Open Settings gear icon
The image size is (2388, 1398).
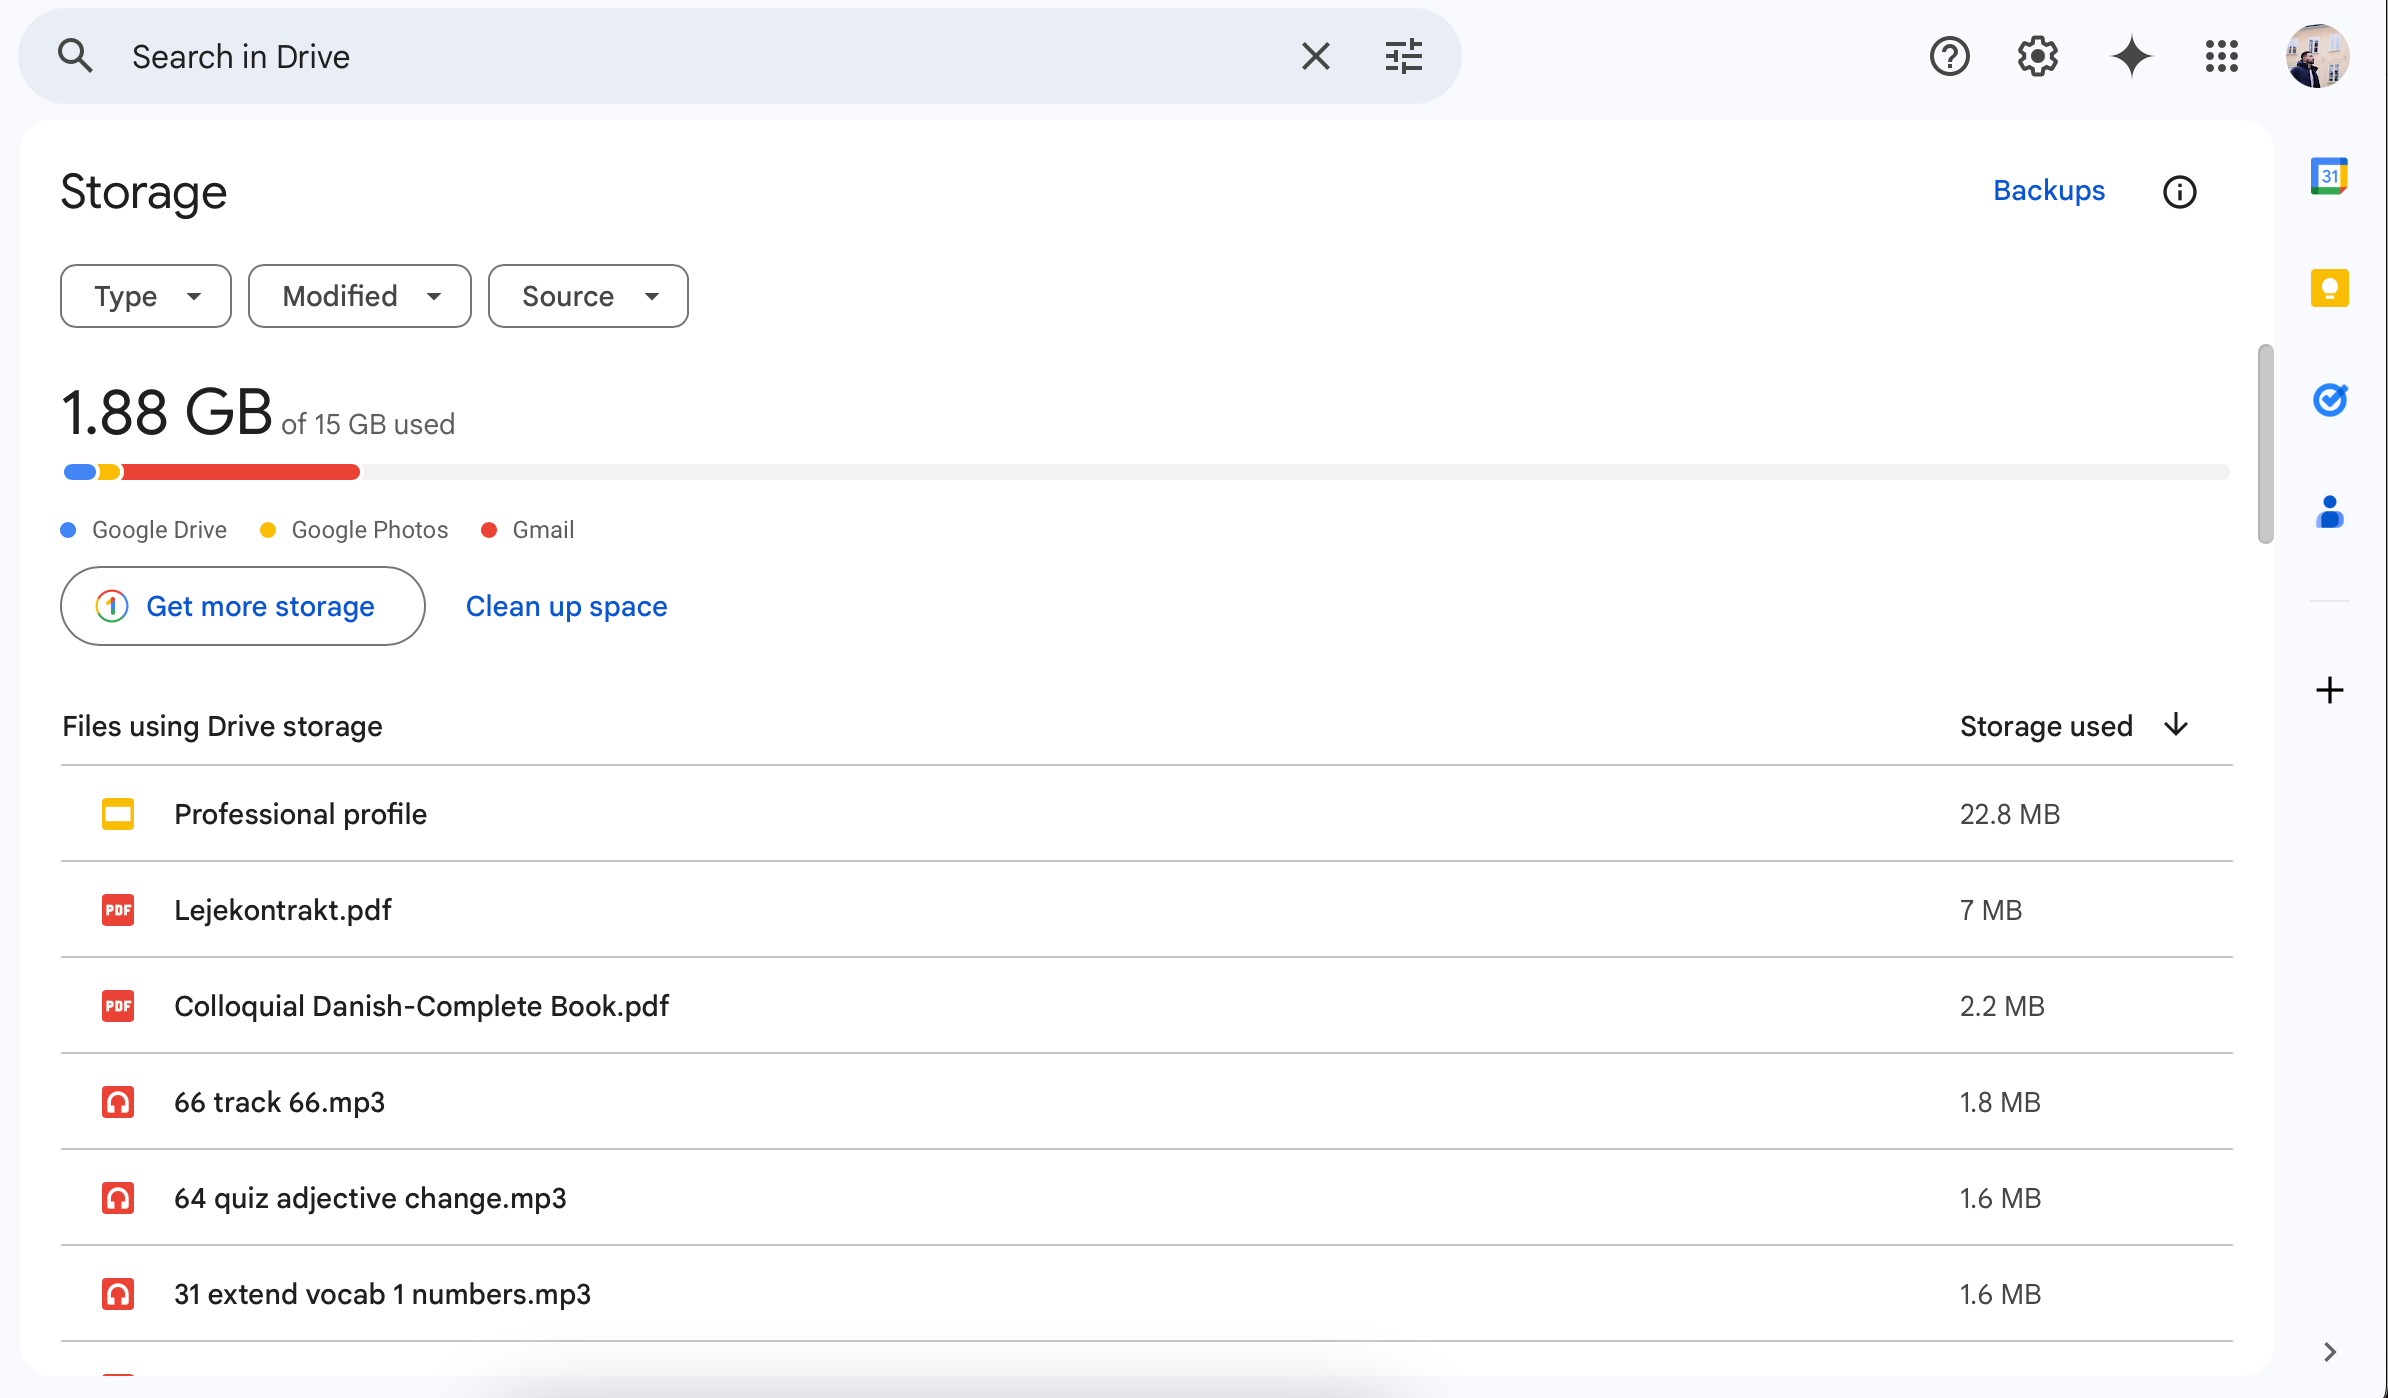[x=2037, y=57]
